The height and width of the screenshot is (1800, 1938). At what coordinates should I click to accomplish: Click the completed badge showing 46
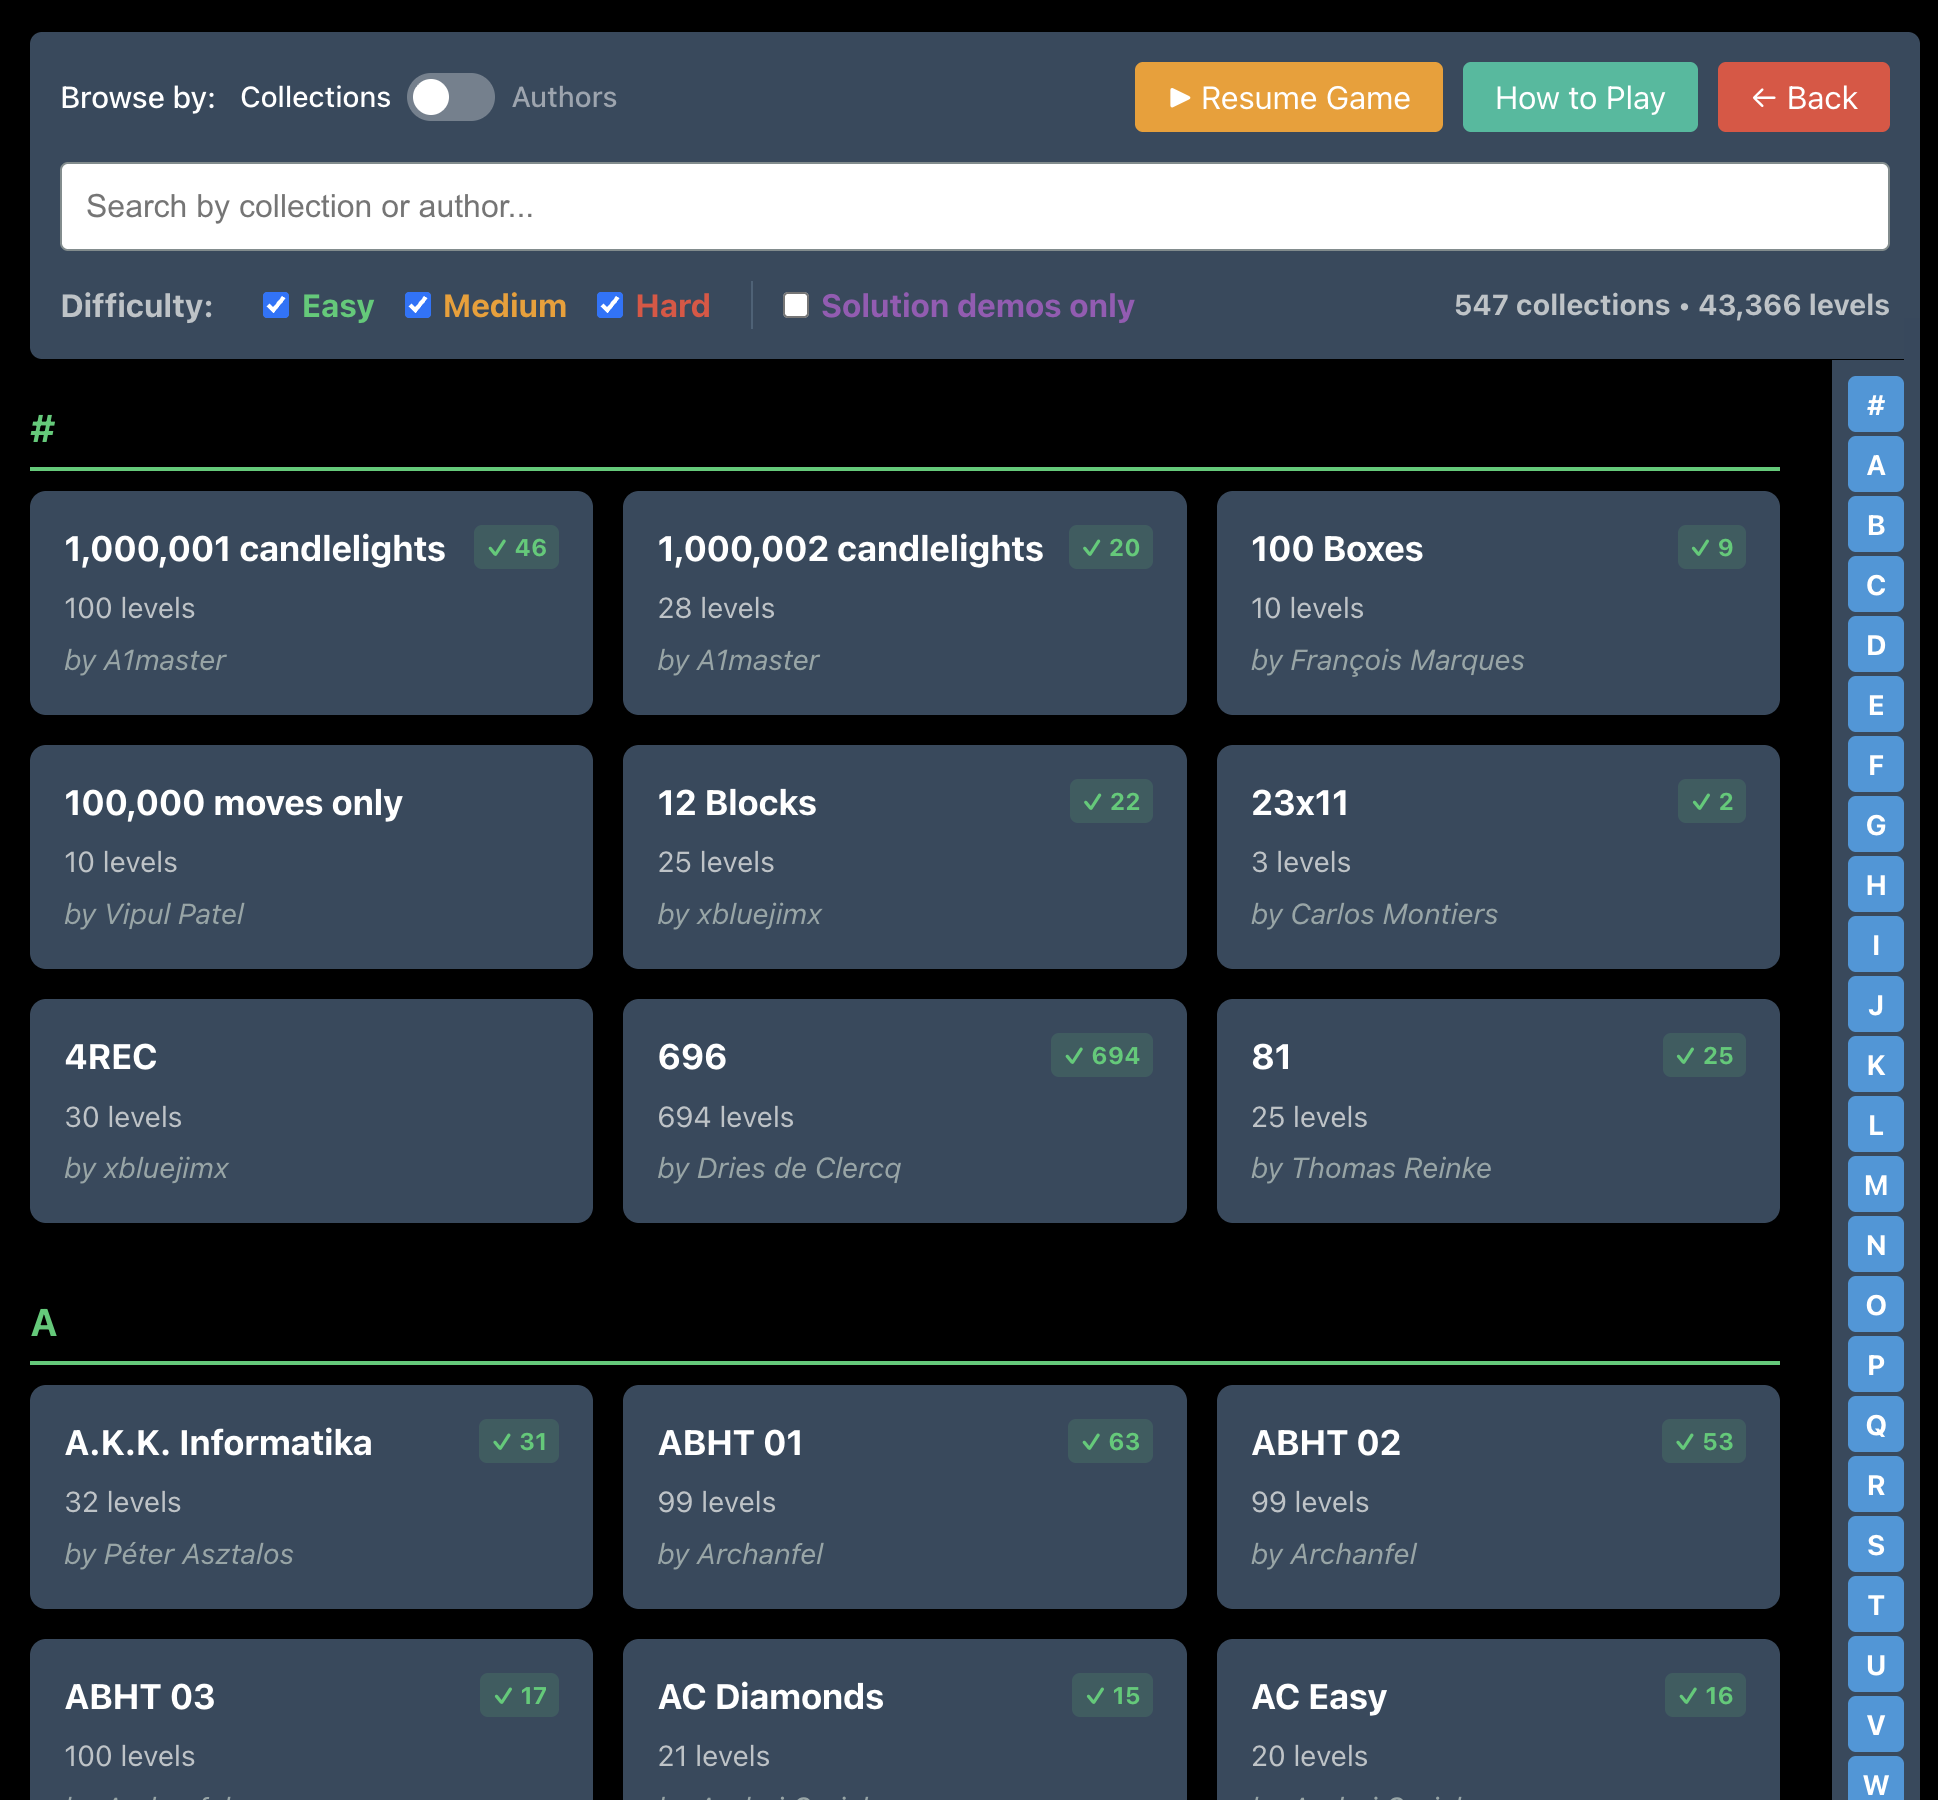(x=517, y=548)
